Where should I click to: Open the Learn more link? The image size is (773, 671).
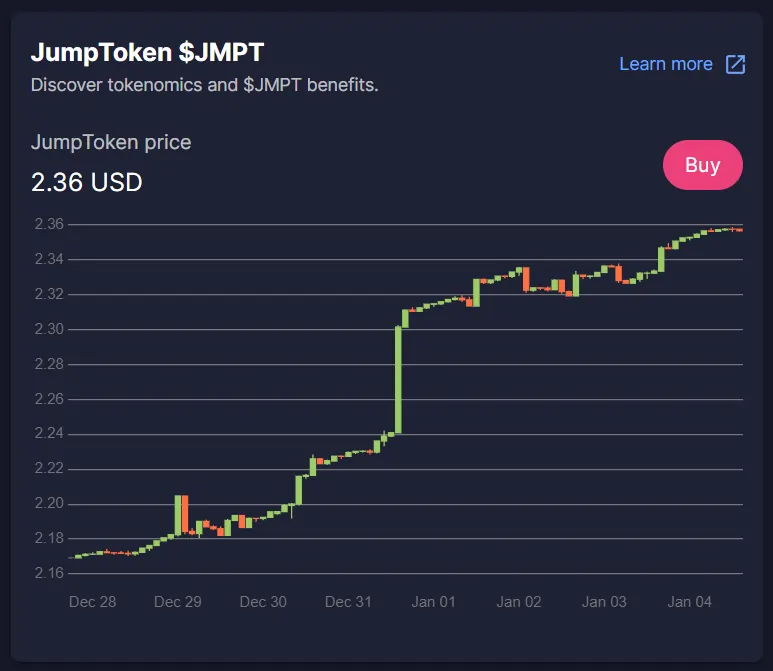666,64
